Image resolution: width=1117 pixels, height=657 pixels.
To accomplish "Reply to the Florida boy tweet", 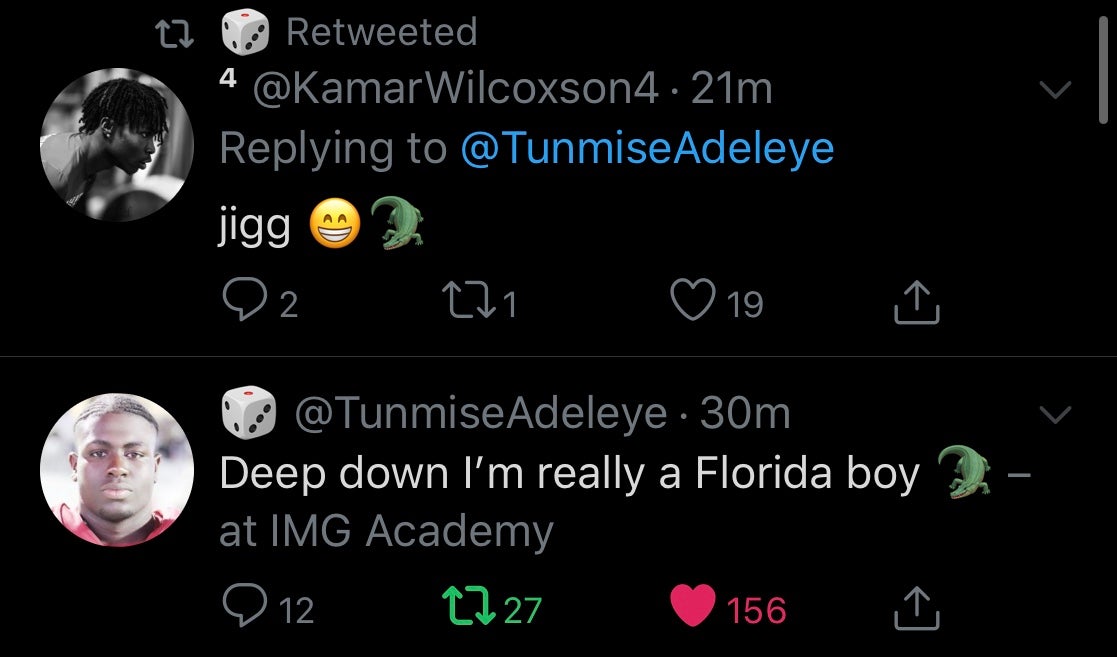I will tap(240, 608).
